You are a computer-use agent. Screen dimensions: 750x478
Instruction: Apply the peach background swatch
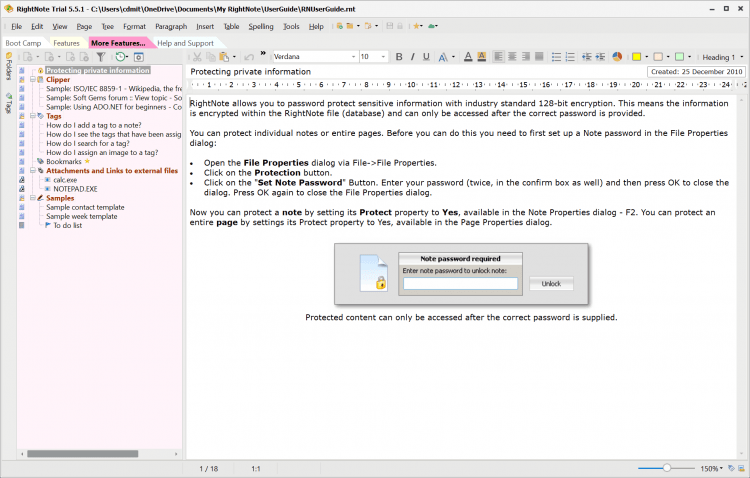pyautogui.click(x=658, y=57)
